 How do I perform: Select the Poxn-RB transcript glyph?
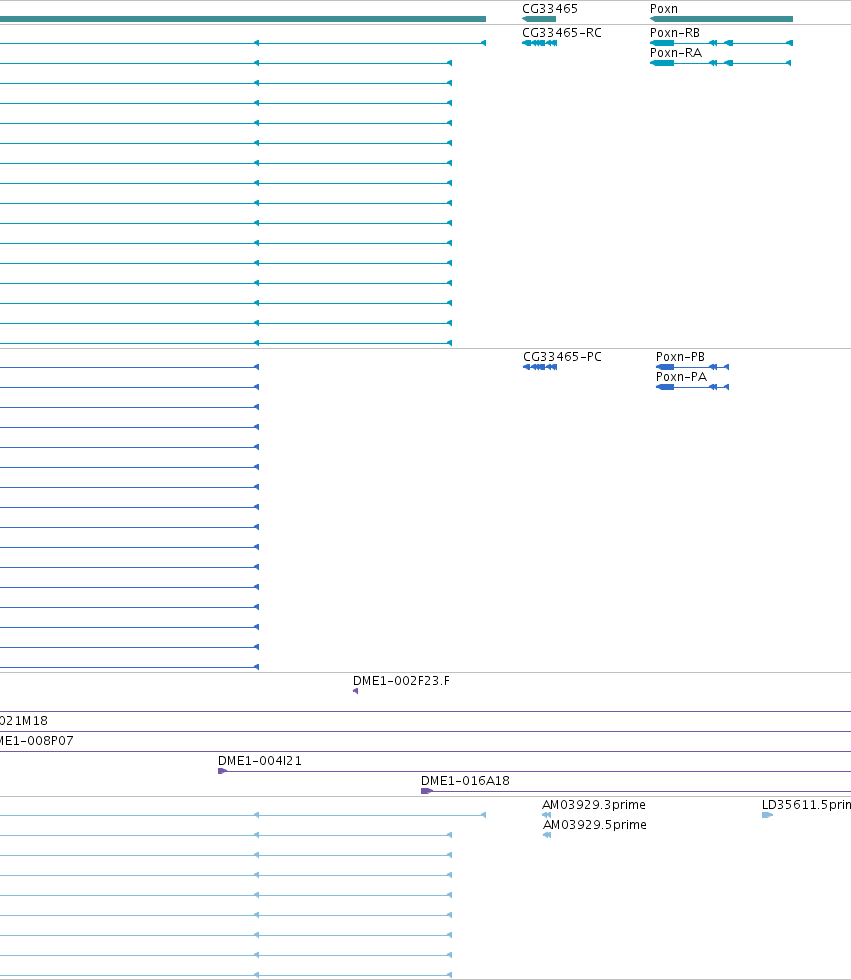[x=722, y=43]
